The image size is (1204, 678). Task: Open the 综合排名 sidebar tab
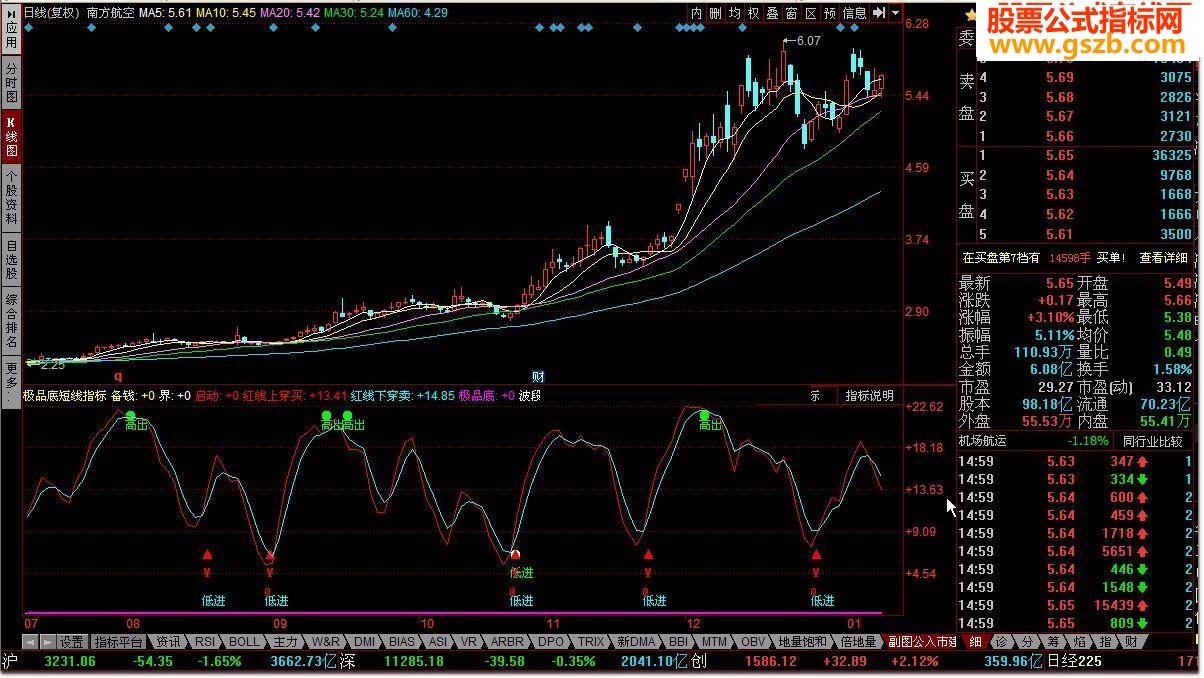pos(11,321)
